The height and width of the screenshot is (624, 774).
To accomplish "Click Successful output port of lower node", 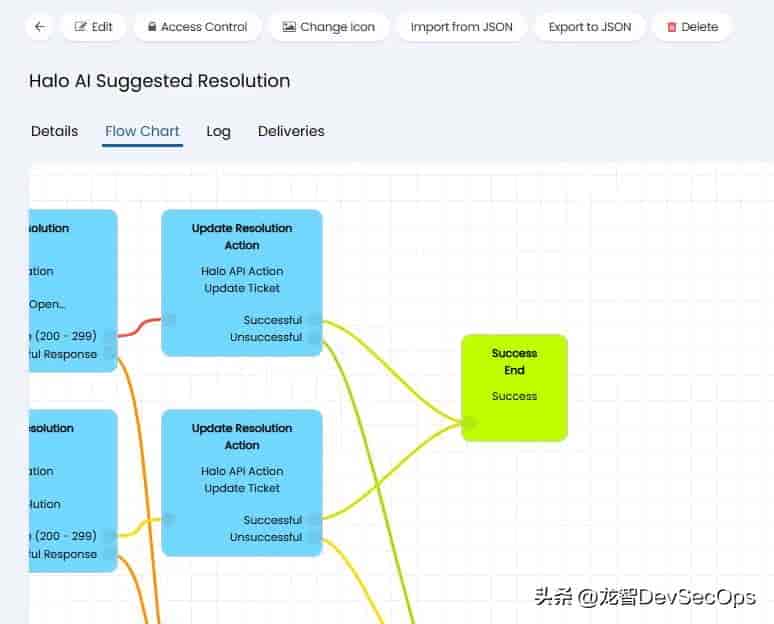I will (x=314, y=520).
